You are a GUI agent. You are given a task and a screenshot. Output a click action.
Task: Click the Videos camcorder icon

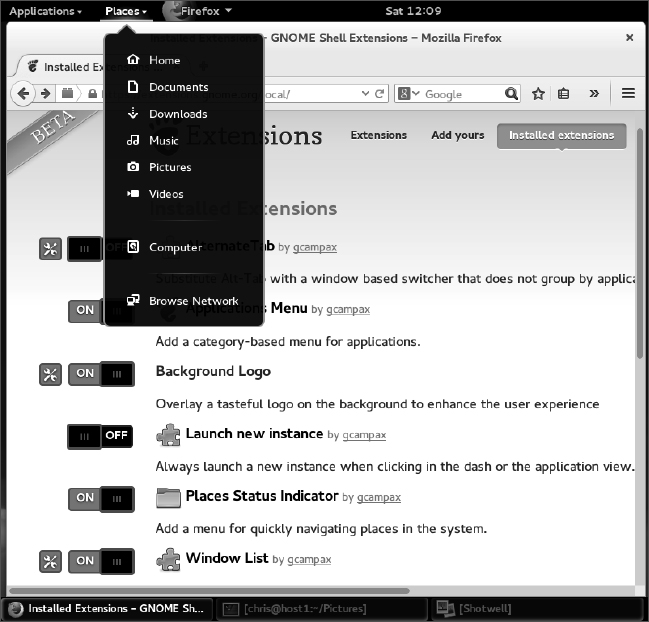click(133, 193)
